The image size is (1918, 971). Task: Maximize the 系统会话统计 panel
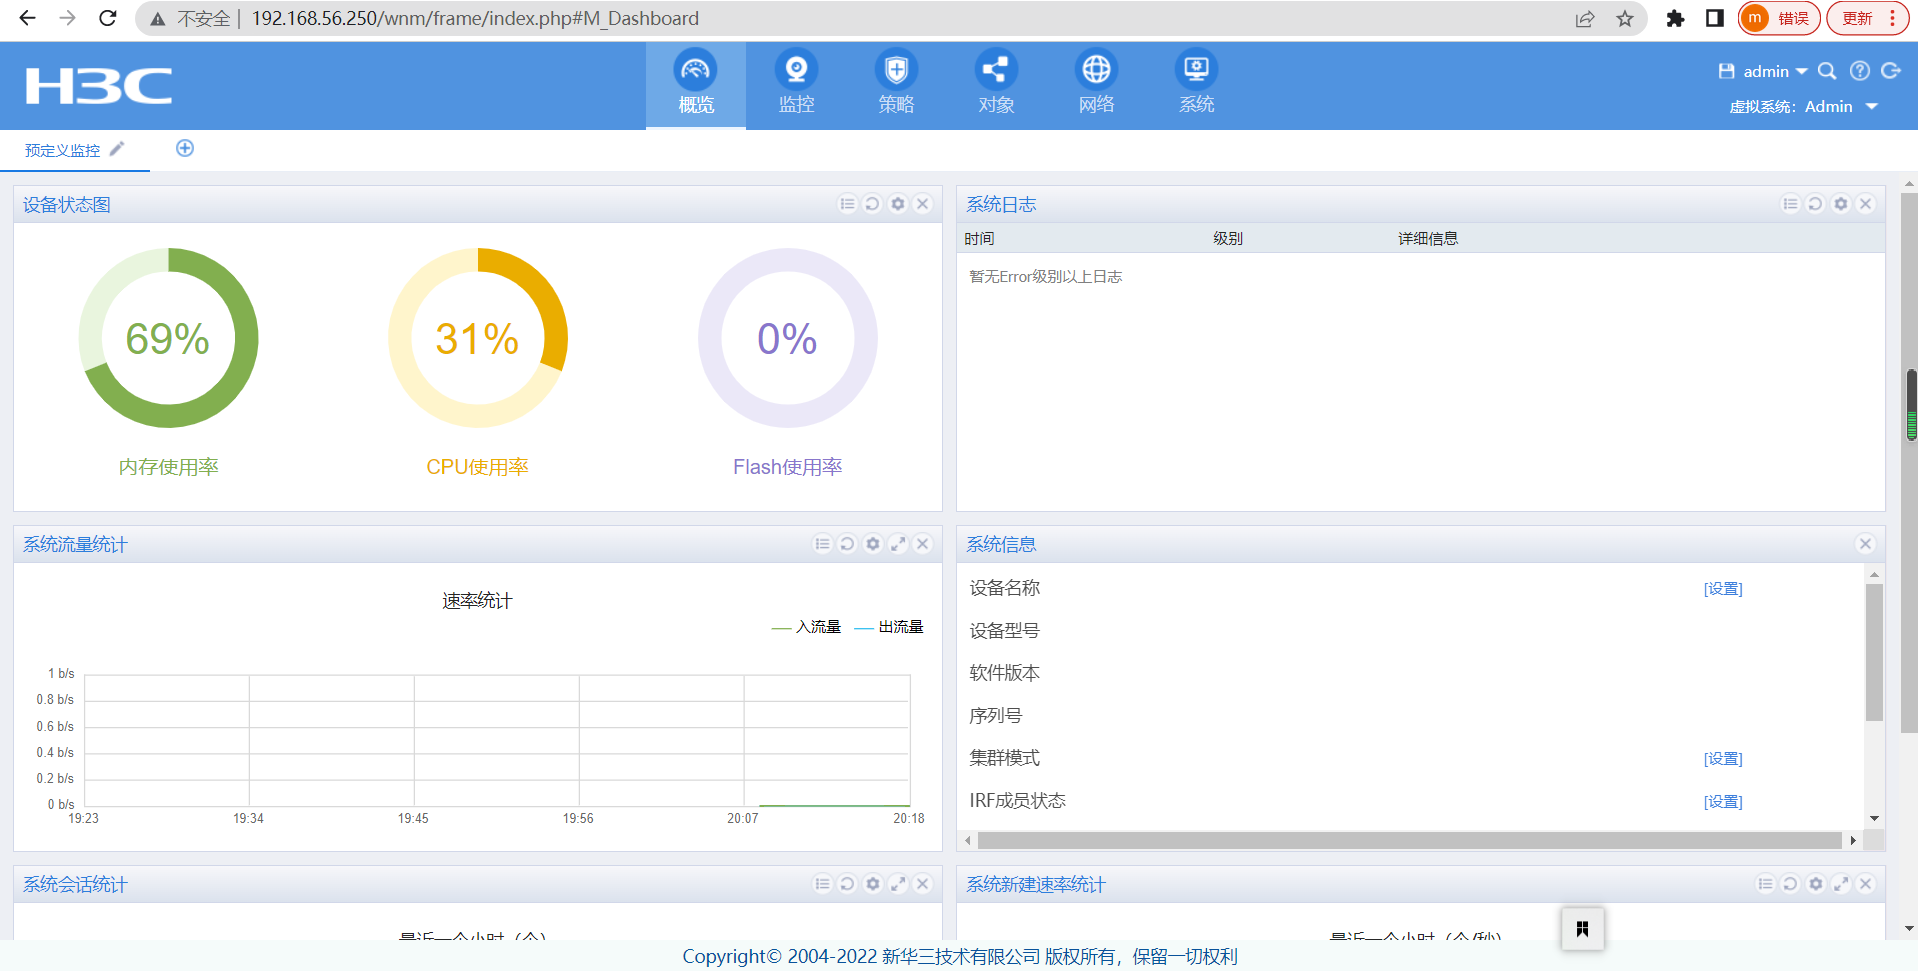(898, 884)
